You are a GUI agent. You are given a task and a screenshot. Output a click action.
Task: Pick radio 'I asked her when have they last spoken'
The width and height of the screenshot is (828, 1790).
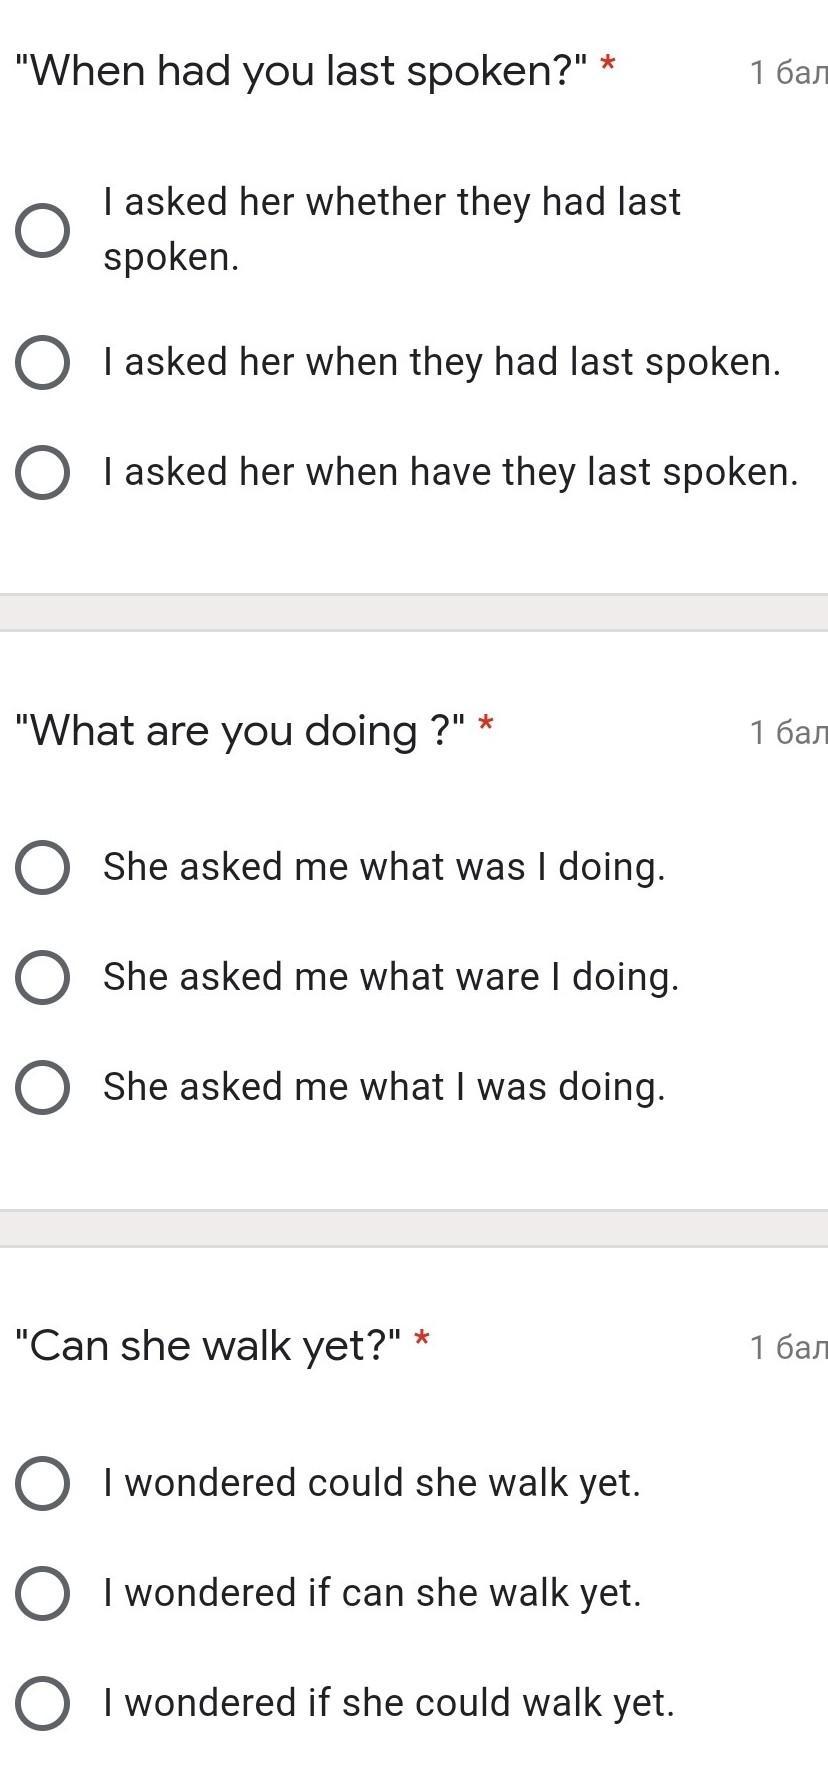click(x=43, y=472)
